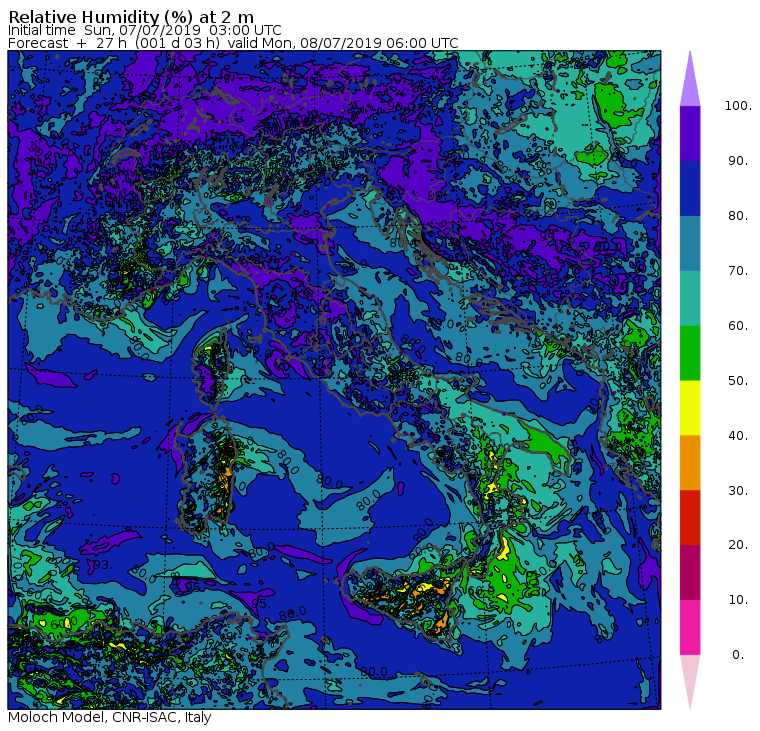Pick the 60–70 teal legend color
The width and height of the screenshot is (760, 731).
coord(690,298)
